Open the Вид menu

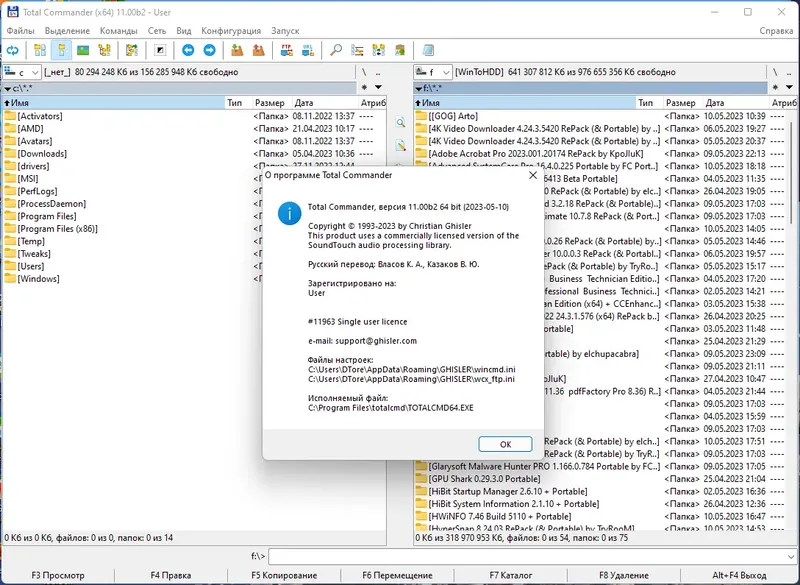pos(184,31)
